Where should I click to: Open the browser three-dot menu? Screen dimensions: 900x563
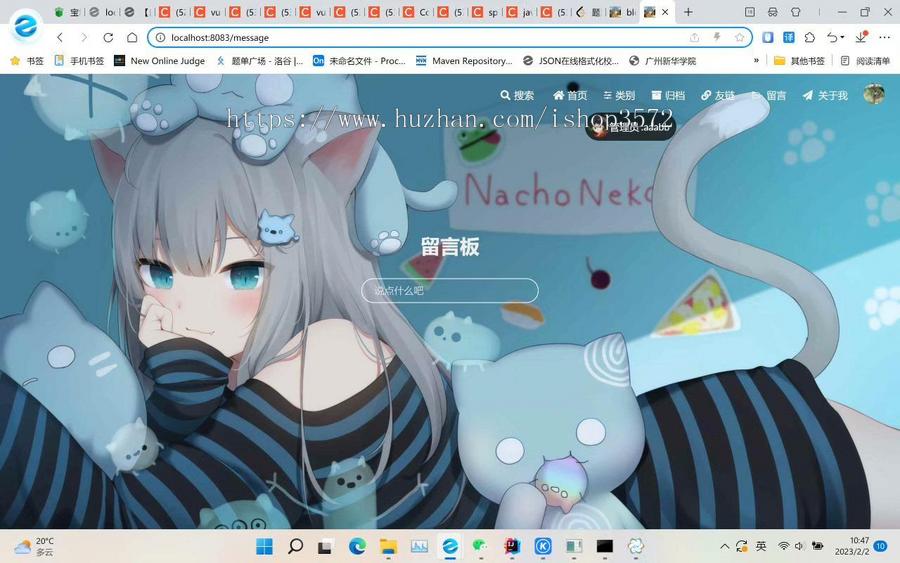coord(884,37)
